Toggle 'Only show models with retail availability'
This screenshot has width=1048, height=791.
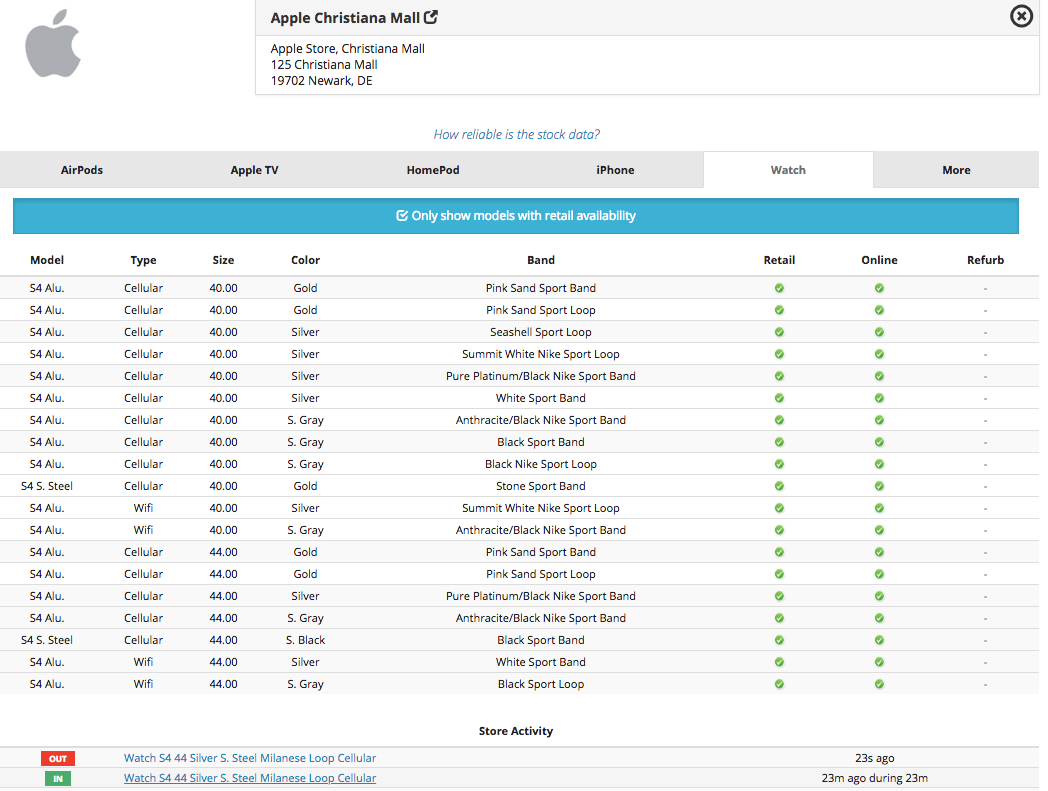[516, 216]
